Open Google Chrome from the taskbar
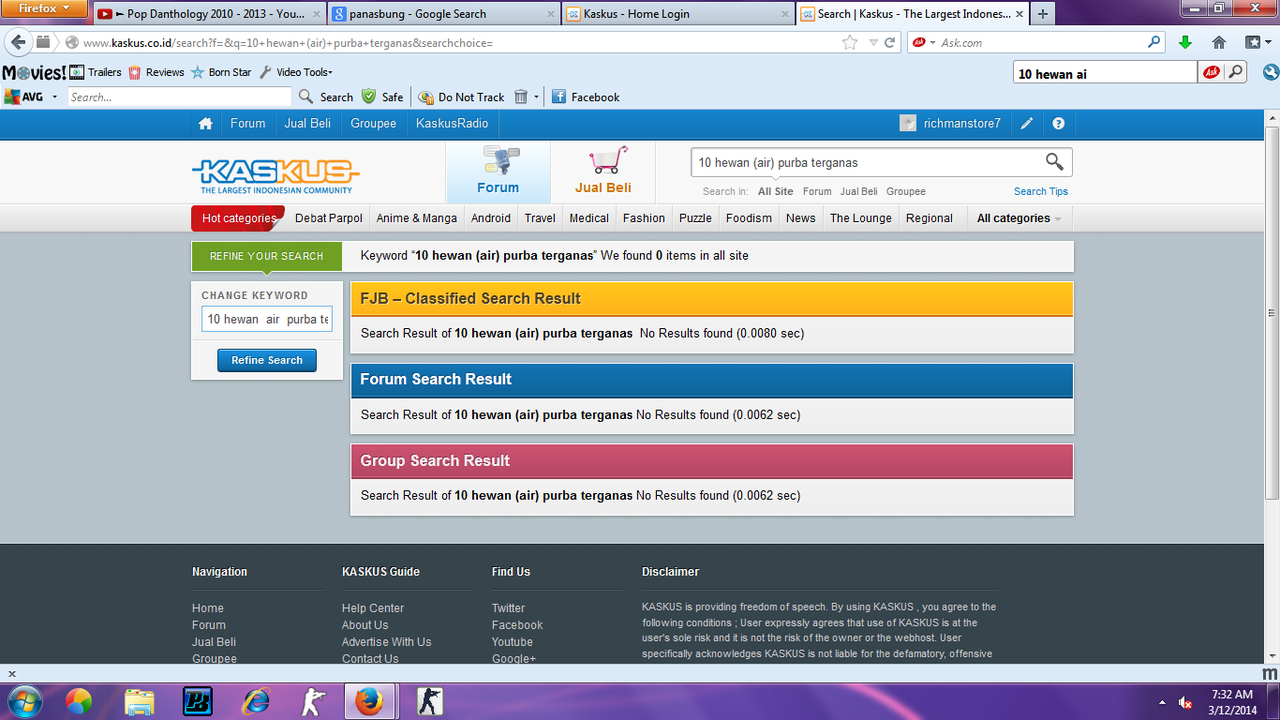The width and height of the screenshot is (1280, 720). [79, 701]
